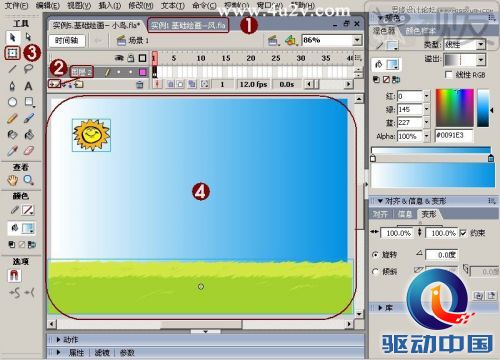Select the Free Transform tool

[x=13, y=53]
